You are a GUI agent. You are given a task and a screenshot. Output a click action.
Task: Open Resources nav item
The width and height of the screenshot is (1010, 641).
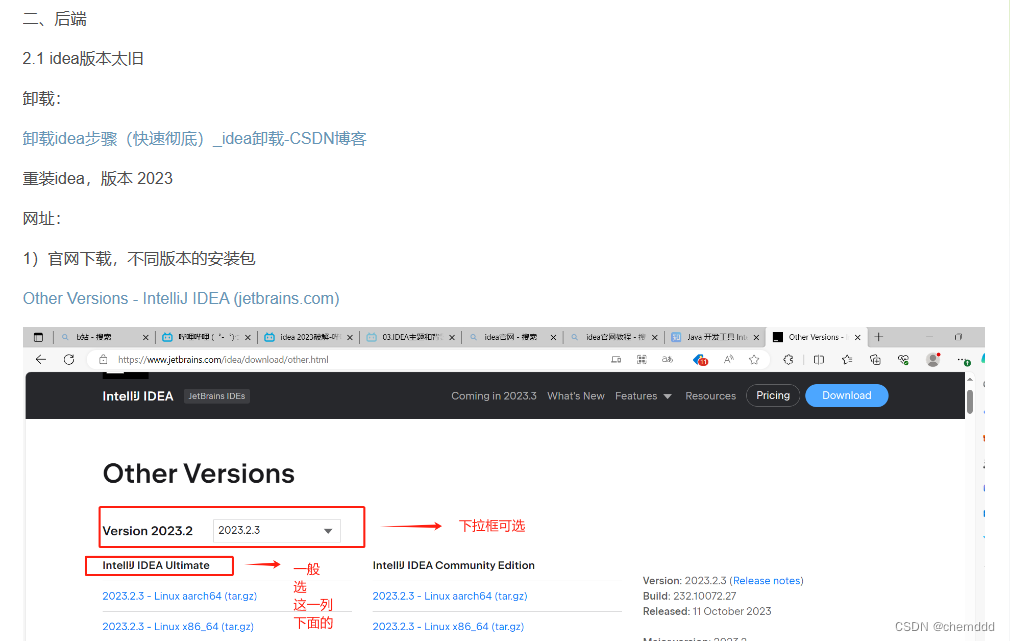[x=710, y=396]
